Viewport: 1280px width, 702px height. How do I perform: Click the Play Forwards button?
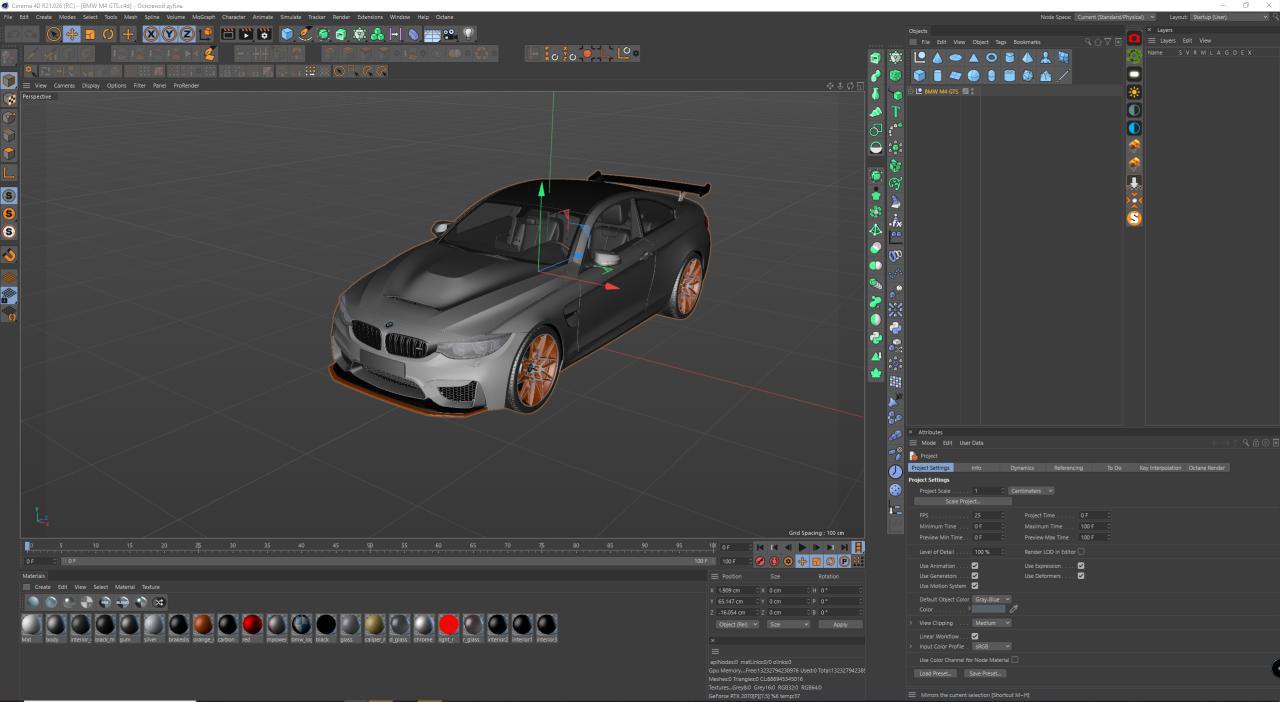802,547
